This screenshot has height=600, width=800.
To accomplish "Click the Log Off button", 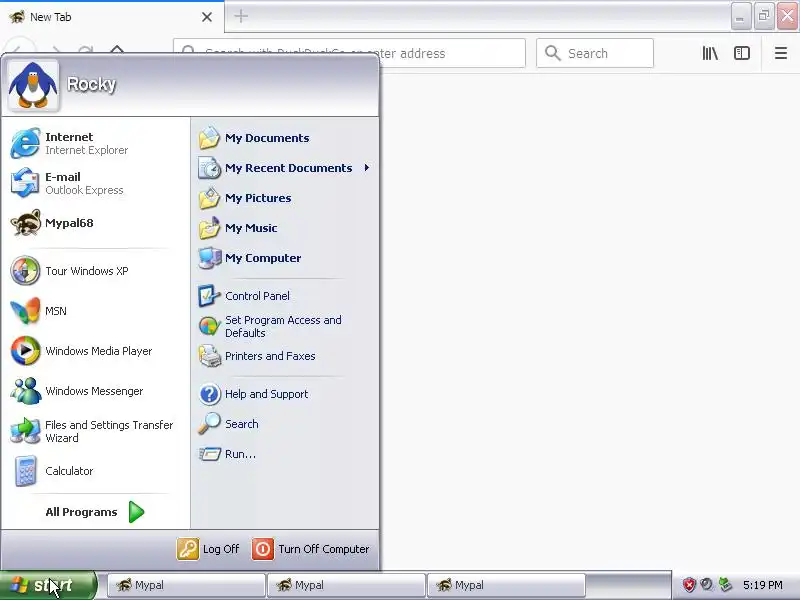I will click(x=208, y=549).
